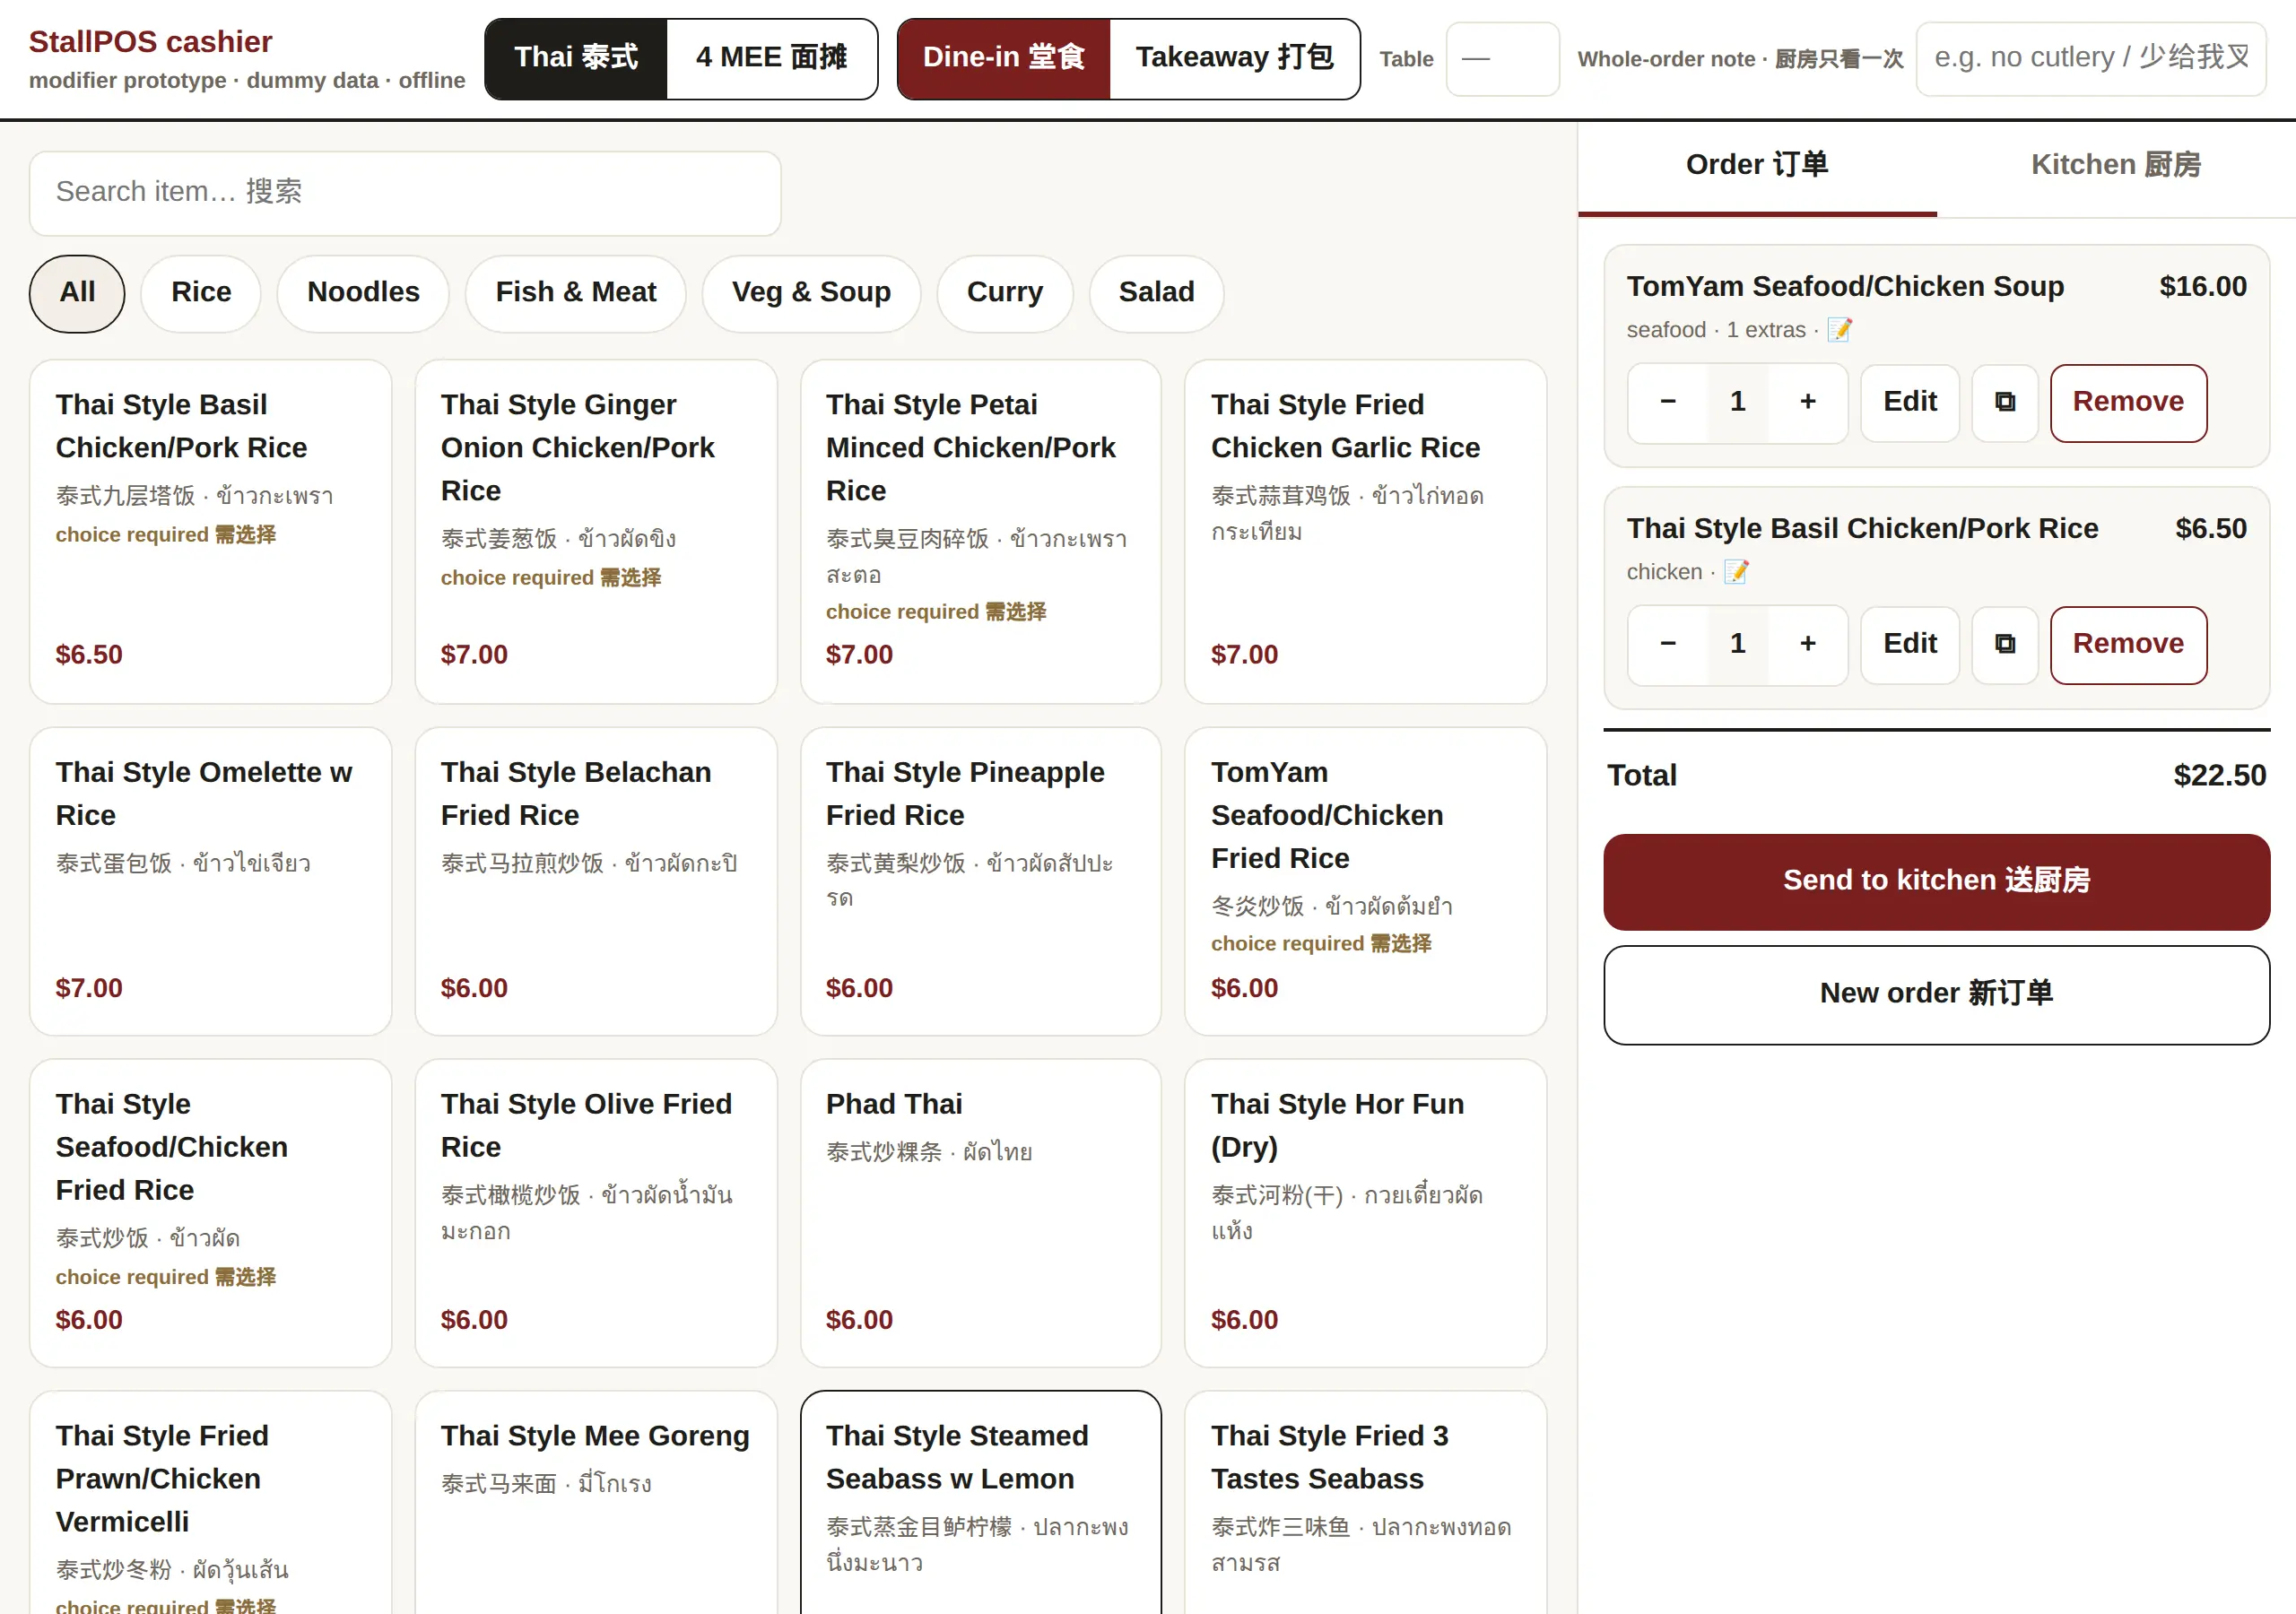Add Thai Style Basil Chicken/Pork Rice card
Screen dimensions: 2296x1614
pos(210,531)
